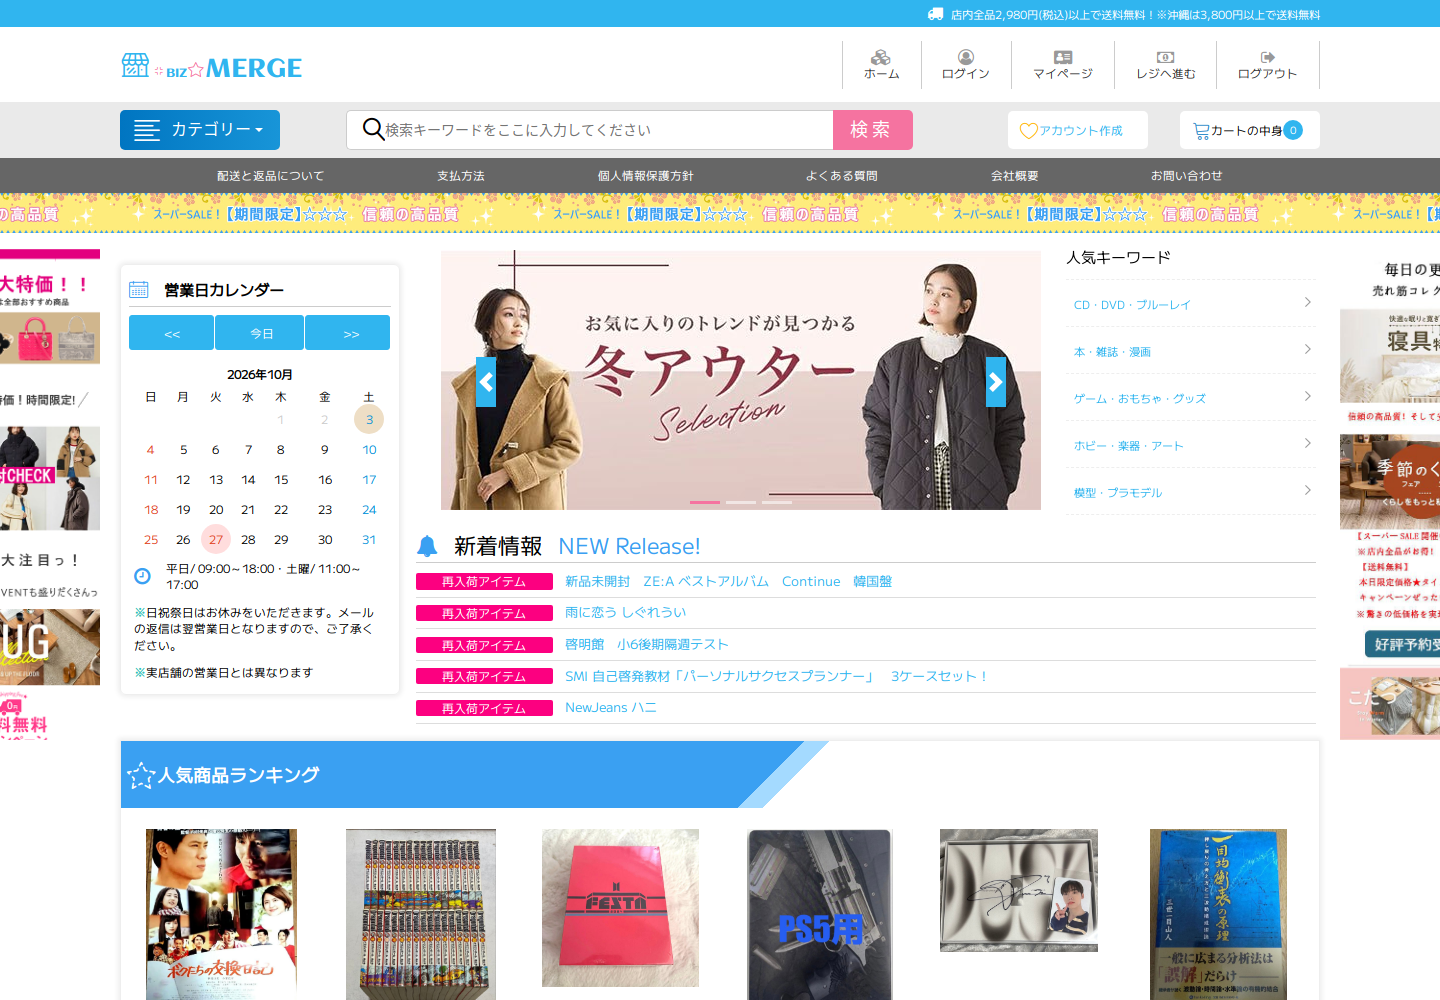Screen dimensions: 1440x1000
Task: Click the BIZ MERGE store logo
Action: (x=212, y=66)
